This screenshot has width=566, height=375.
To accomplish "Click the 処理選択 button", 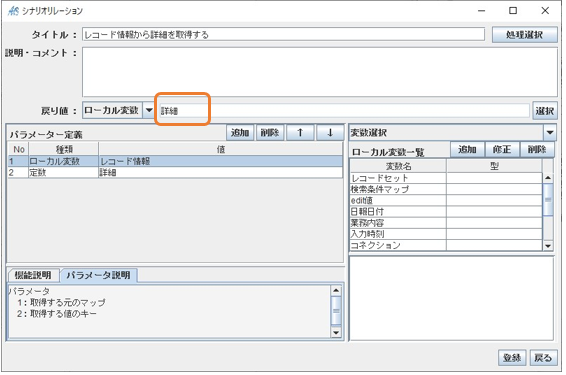I will click(x=524, y=35).
